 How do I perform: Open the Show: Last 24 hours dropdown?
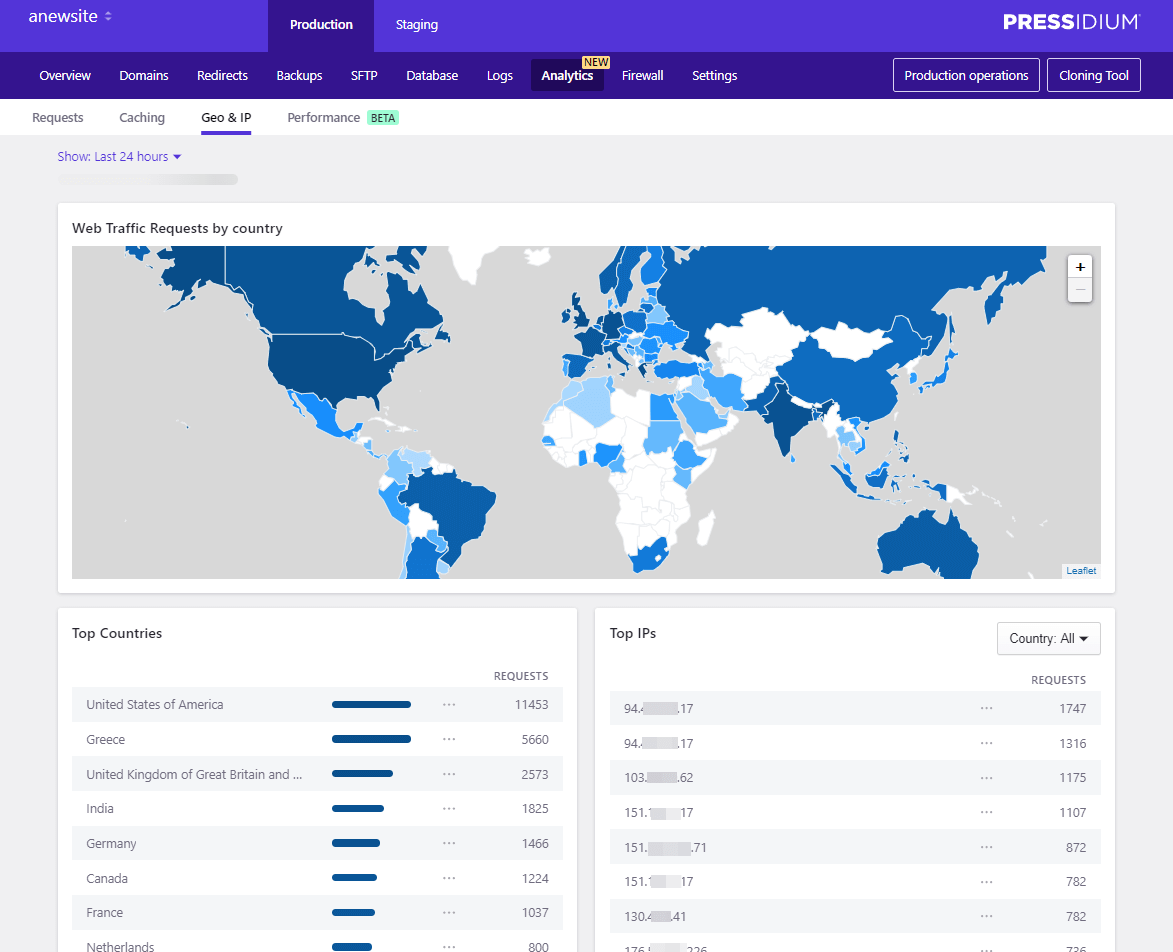point(119,156)
